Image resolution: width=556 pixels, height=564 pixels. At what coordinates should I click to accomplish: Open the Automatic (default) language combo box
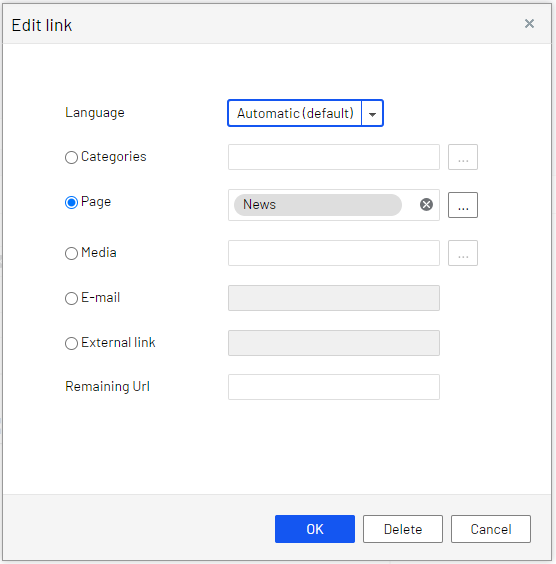pyautogui.click(x=305, y=113)
